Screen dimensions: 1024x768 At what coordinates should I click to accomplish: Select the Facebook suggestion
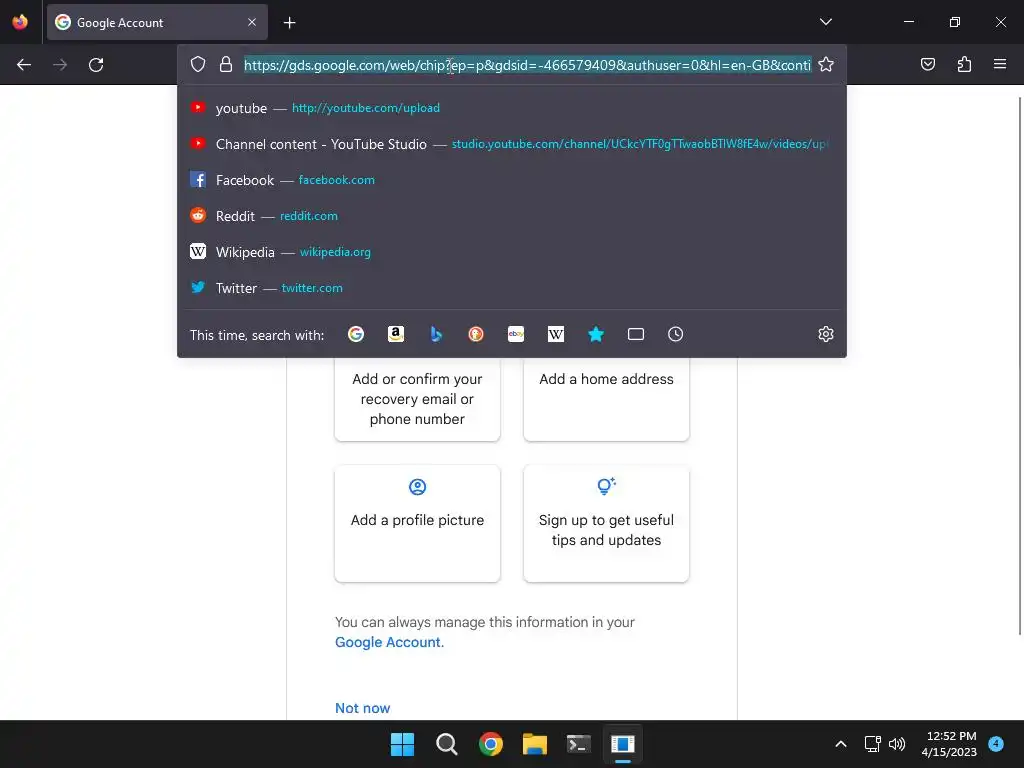tap(512, 180)
